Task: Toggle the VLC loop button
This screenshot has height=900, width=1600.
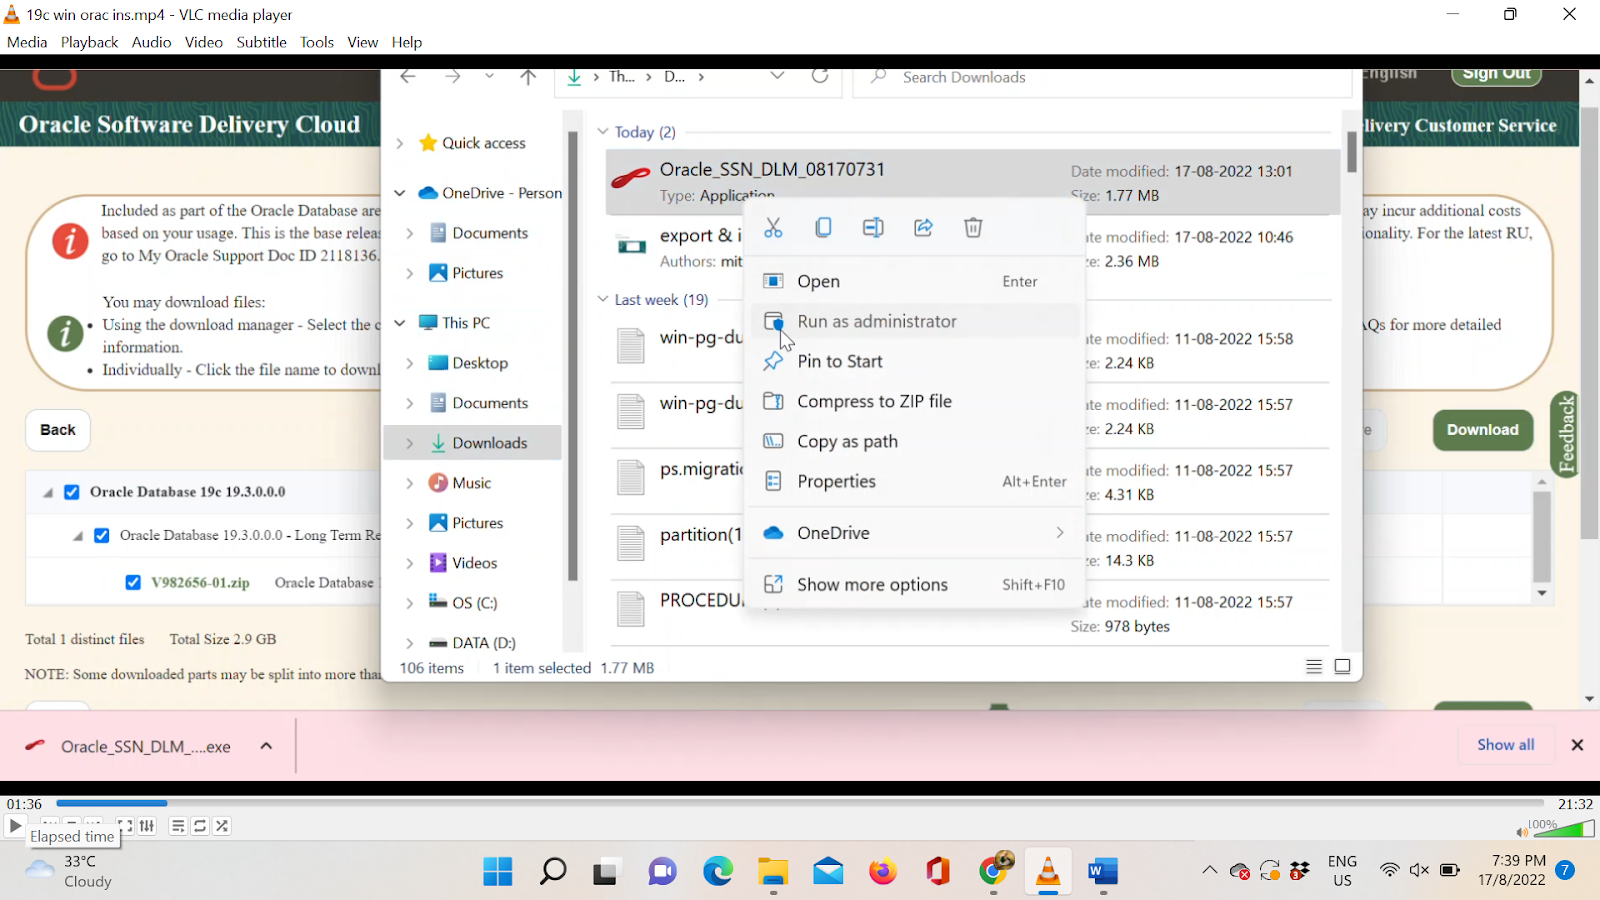Action: [200, 826]
